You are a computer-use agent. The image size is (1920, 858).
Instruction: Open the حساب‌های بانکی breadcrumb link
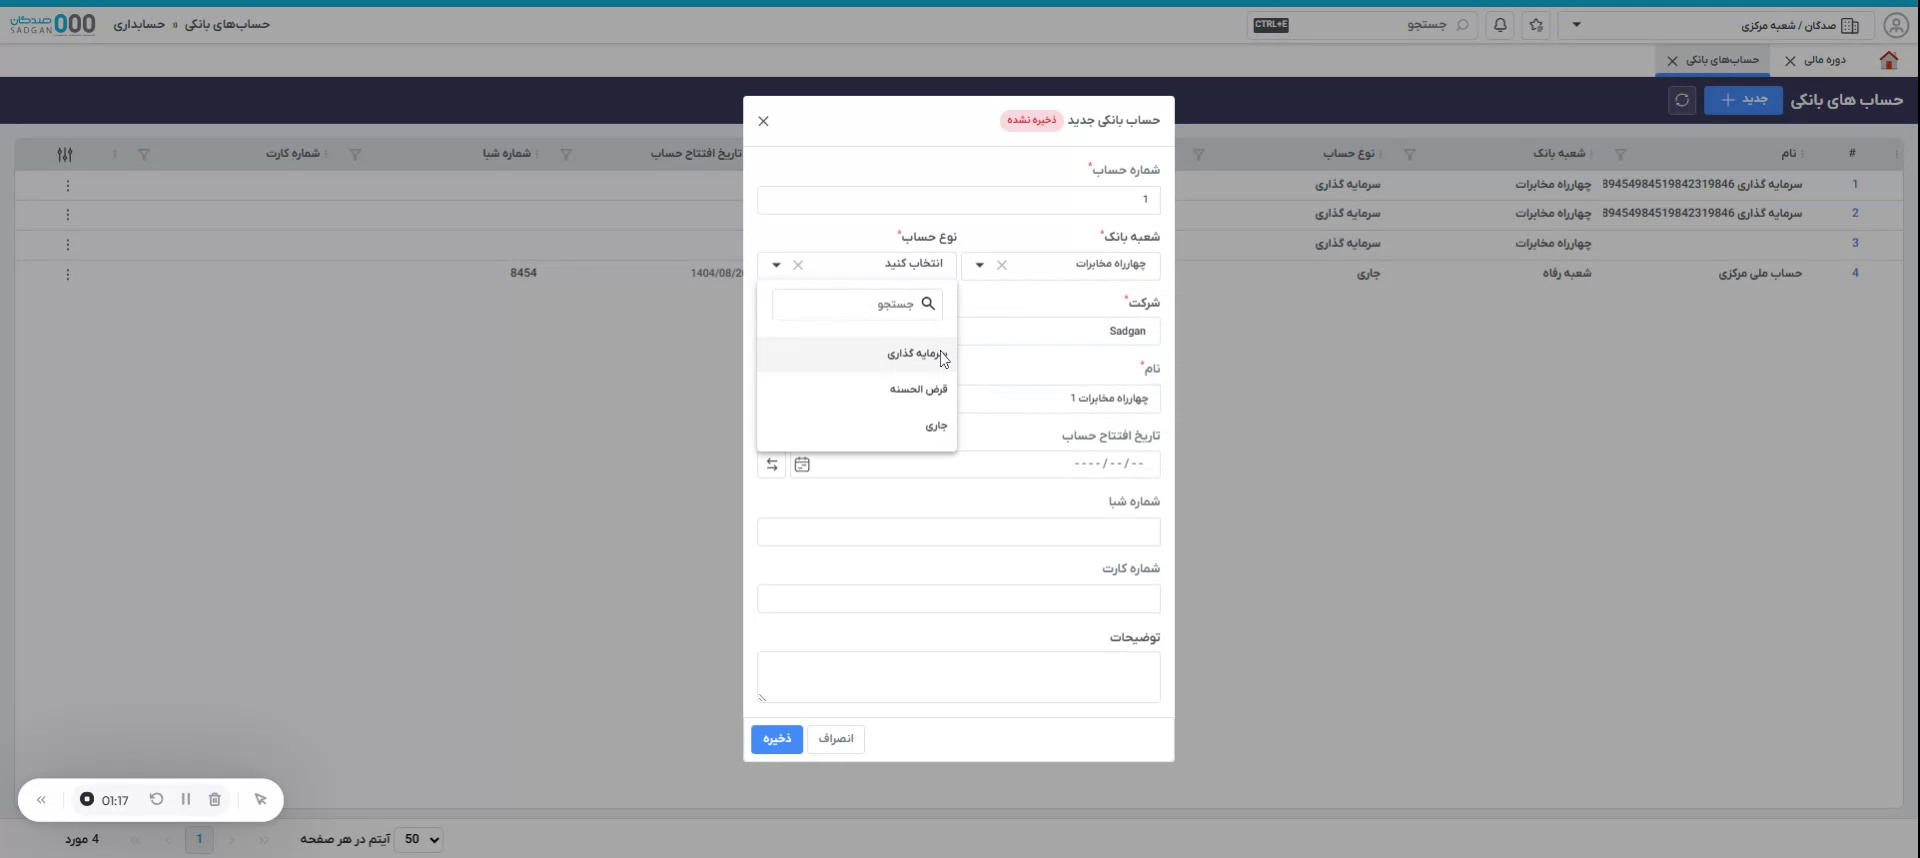(227, 24)
